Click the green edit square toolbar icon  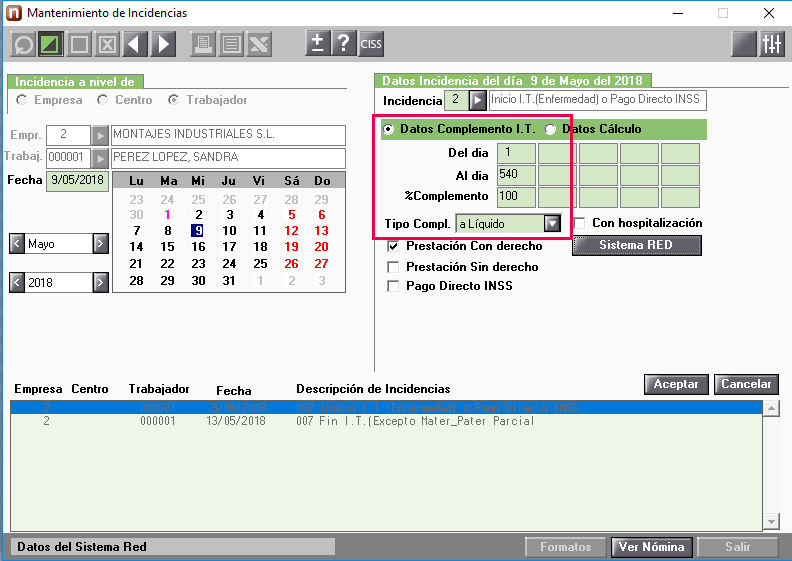point(52,44)
